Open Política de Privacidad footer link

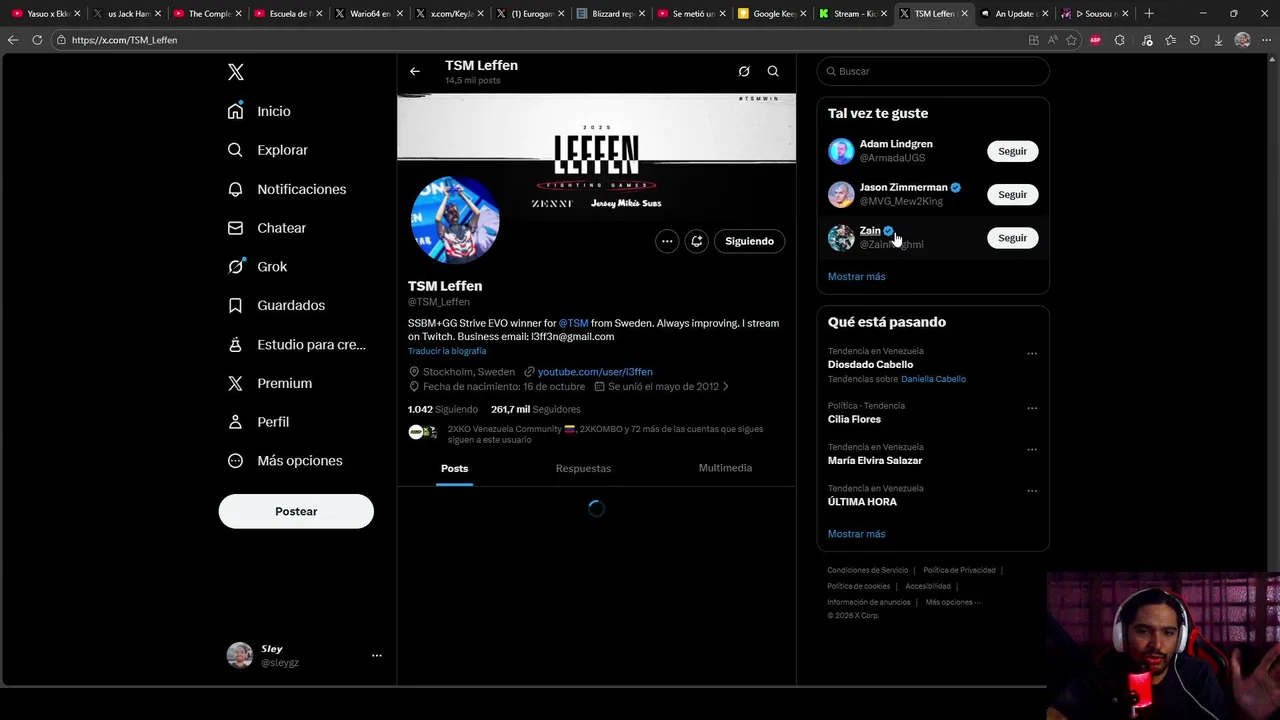(x=959, y=570)
